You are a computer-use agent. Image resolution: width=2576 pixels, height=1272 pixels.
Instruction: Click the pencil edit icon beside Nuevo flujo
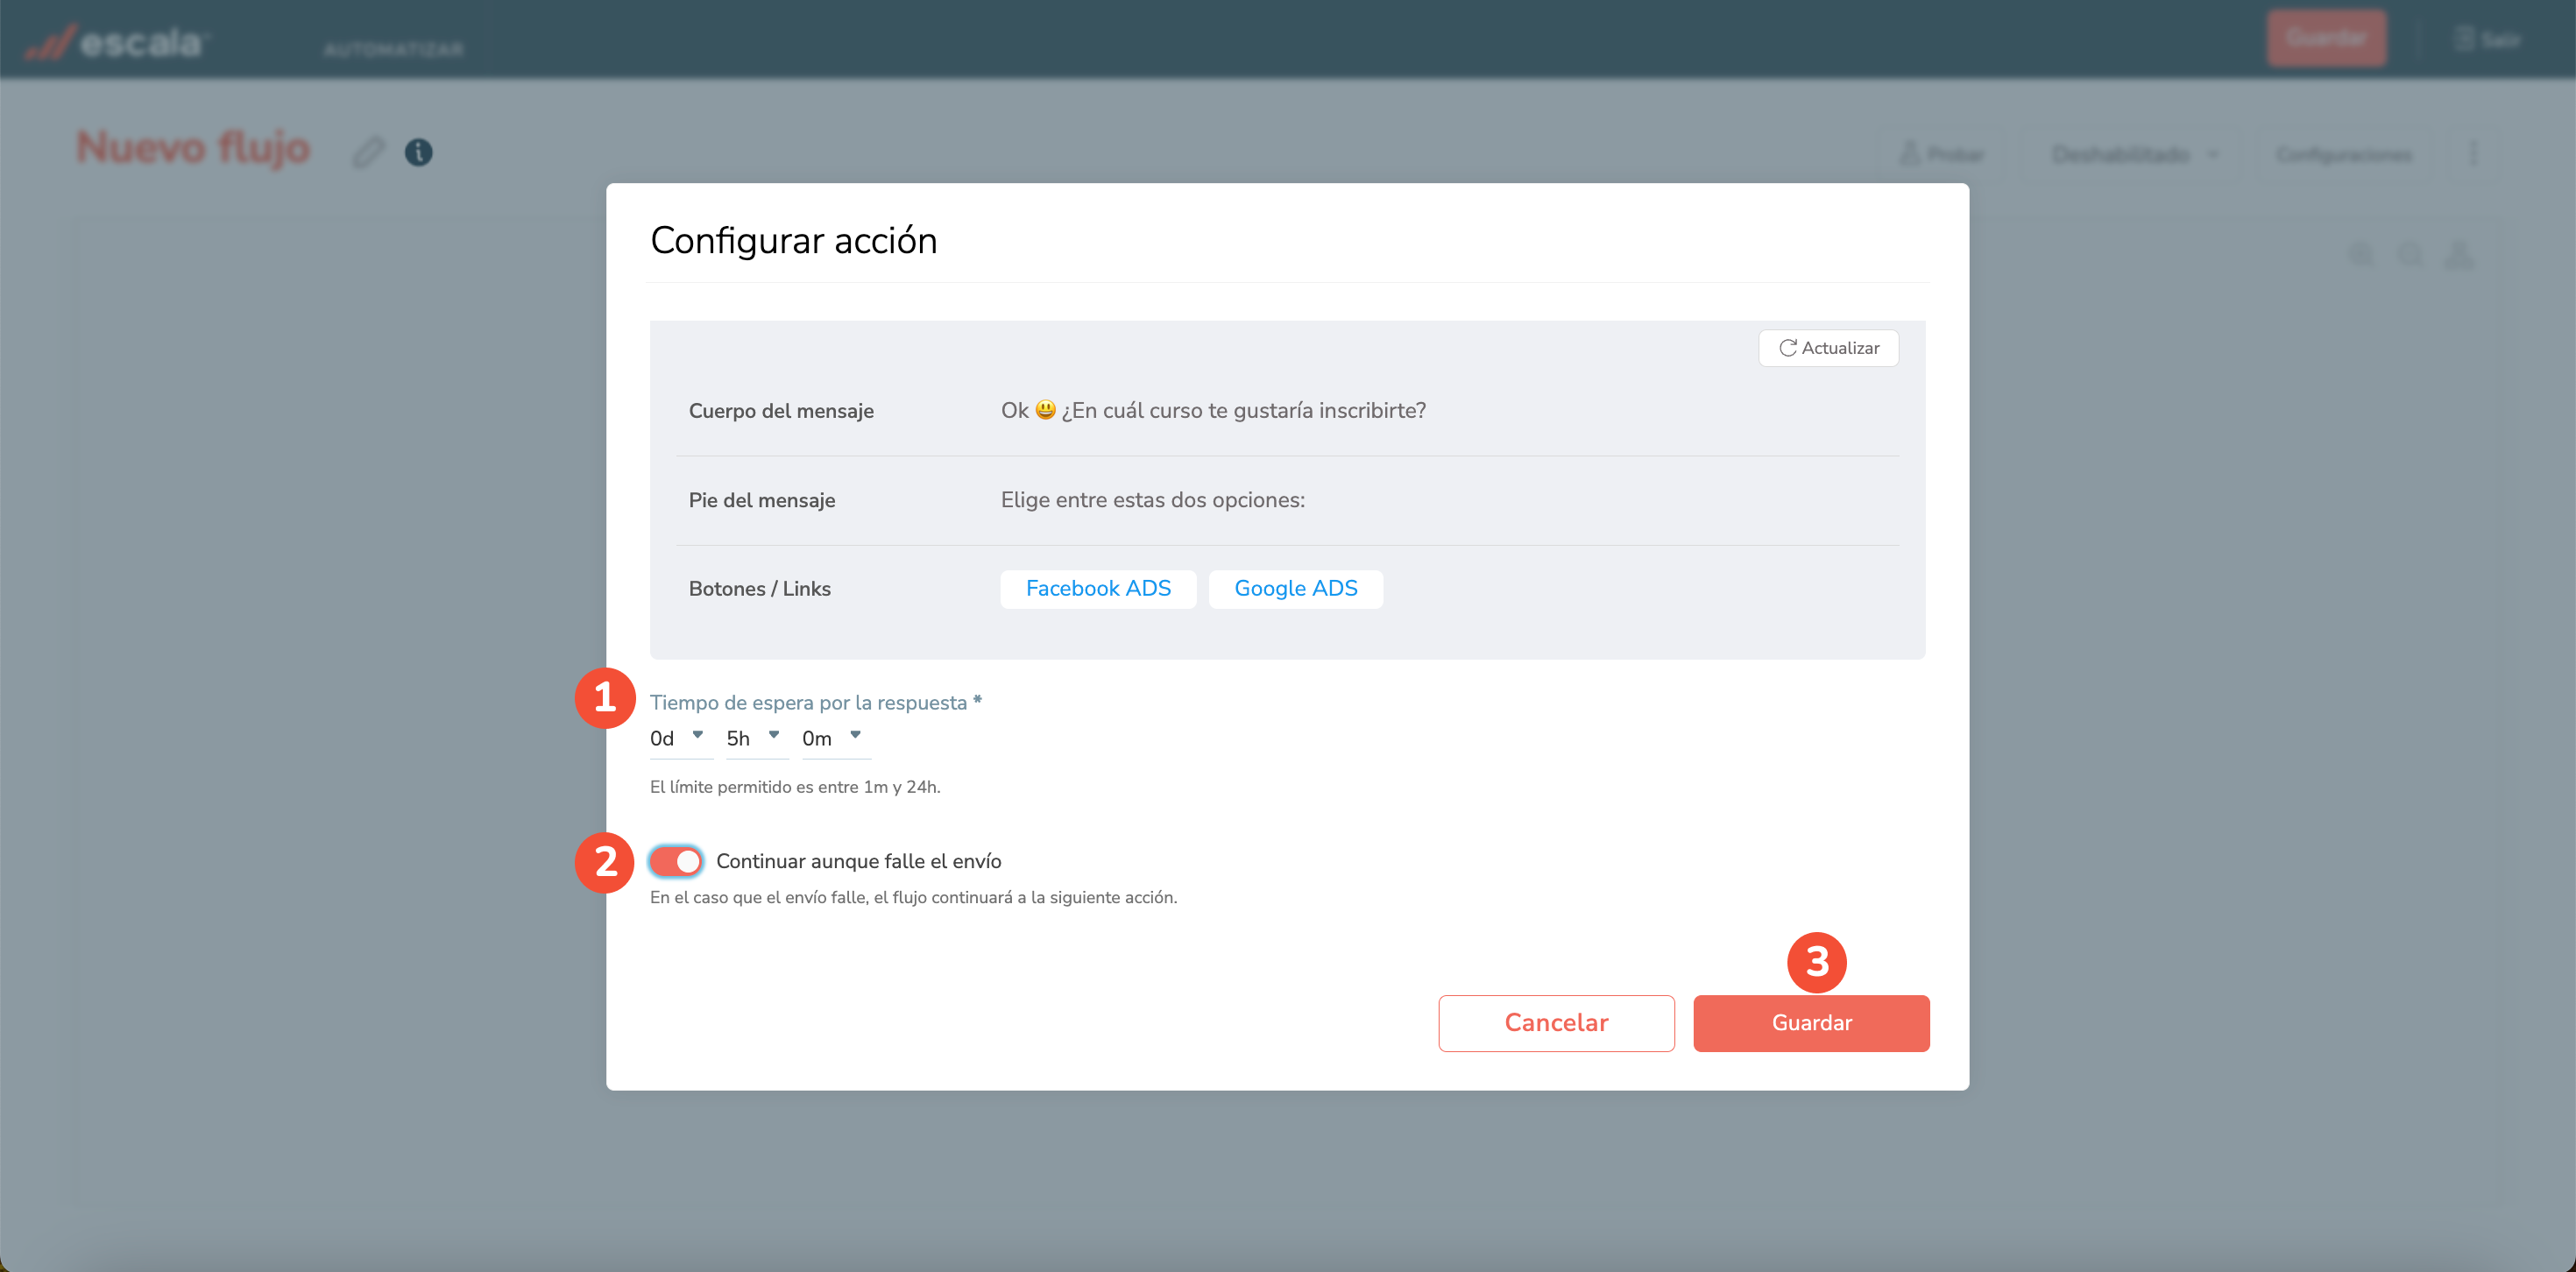368,152
